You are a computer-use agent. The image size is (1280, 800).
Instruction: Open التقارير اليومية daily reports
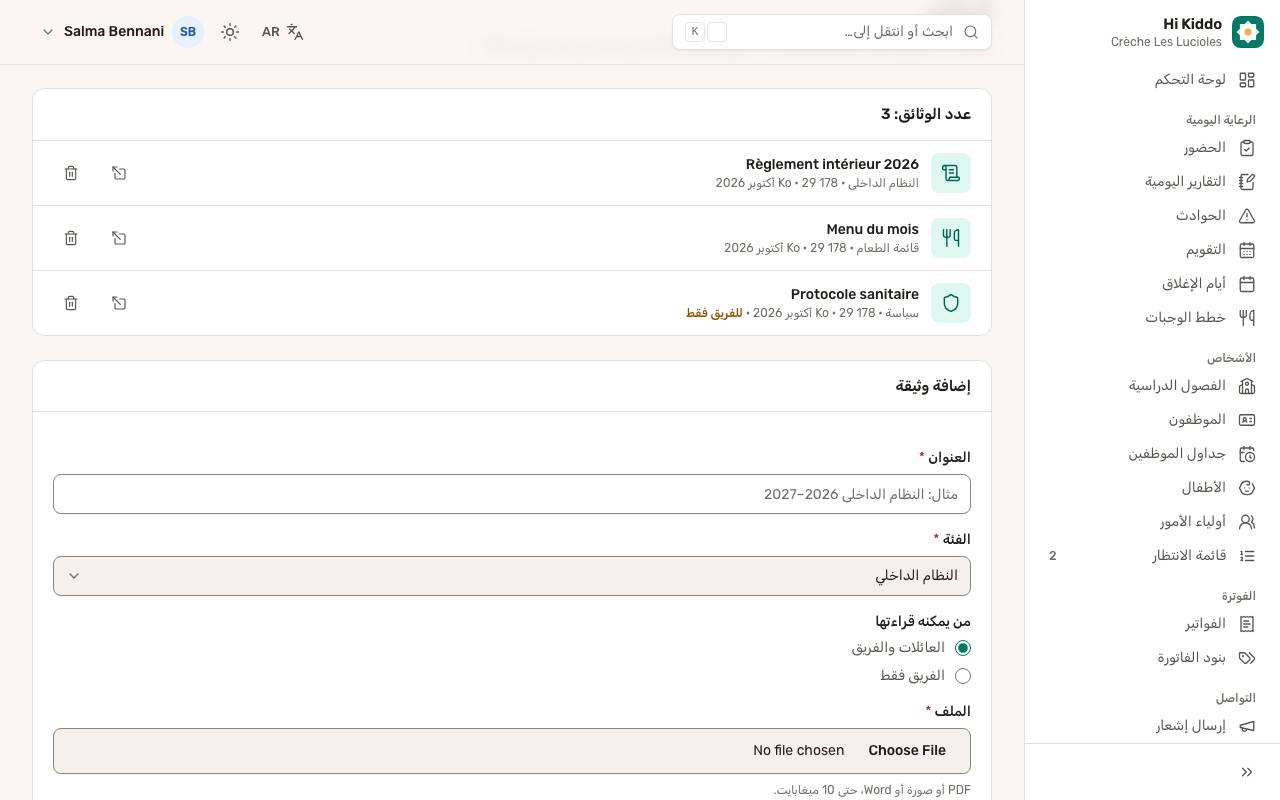pos(1152,182)
